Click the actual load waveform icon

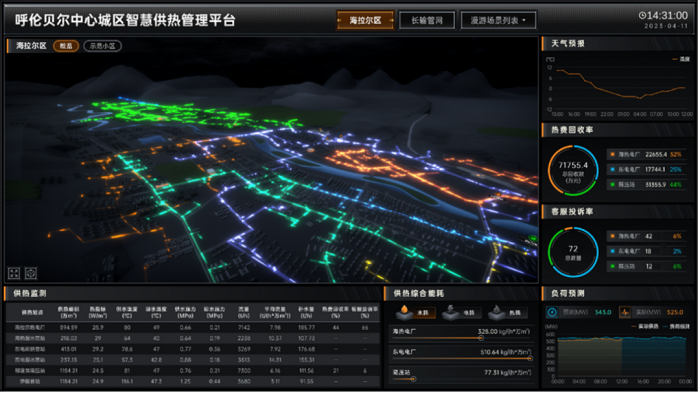click(625, 313)
